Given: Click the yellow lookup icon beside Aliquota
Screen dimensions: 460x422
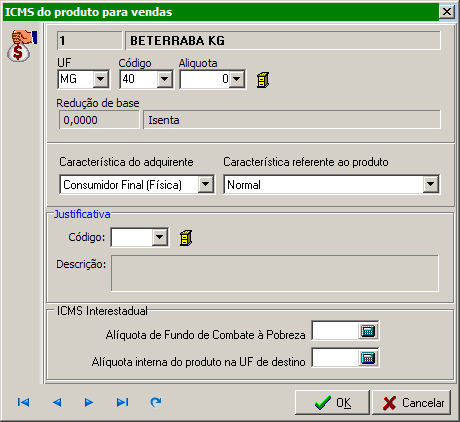Looking at the screenshot, I should (263, 80).
